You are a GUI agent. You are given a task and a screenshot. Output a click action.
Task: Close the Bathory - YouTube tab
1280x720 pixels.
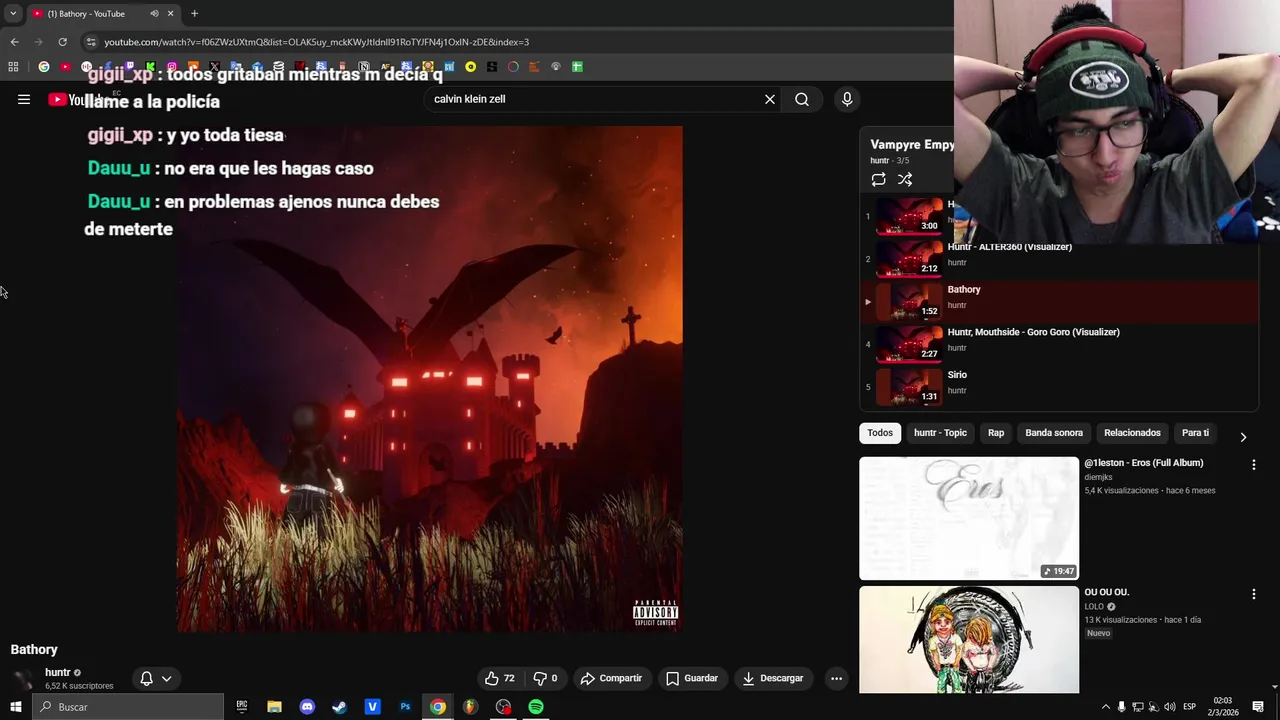click(170, 13)
